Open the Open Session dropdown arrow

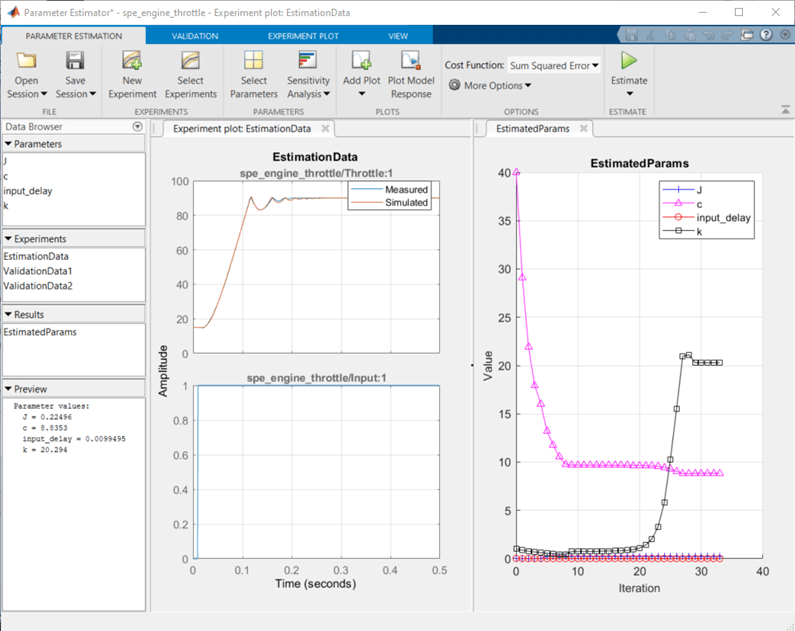click(x=44, y=94)
